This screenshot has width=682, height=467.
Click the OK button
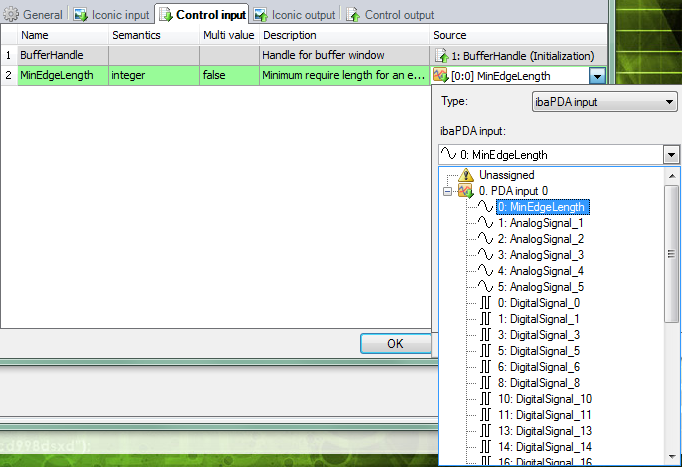point(395,344)
